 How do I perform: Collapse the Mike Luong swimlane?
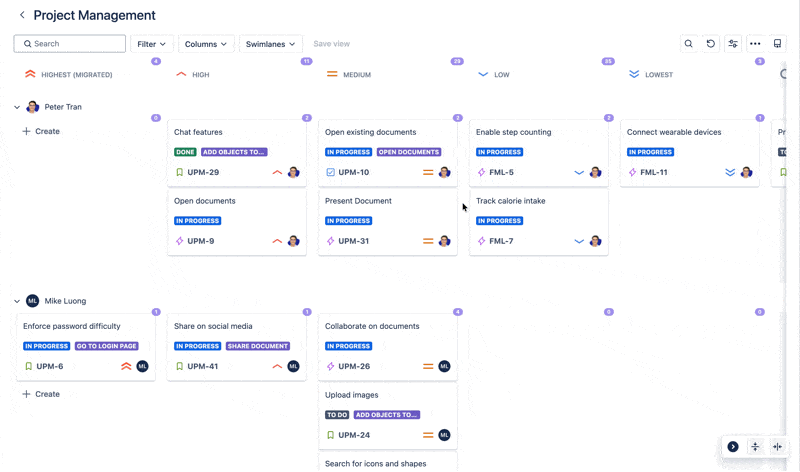pos(17,301)
